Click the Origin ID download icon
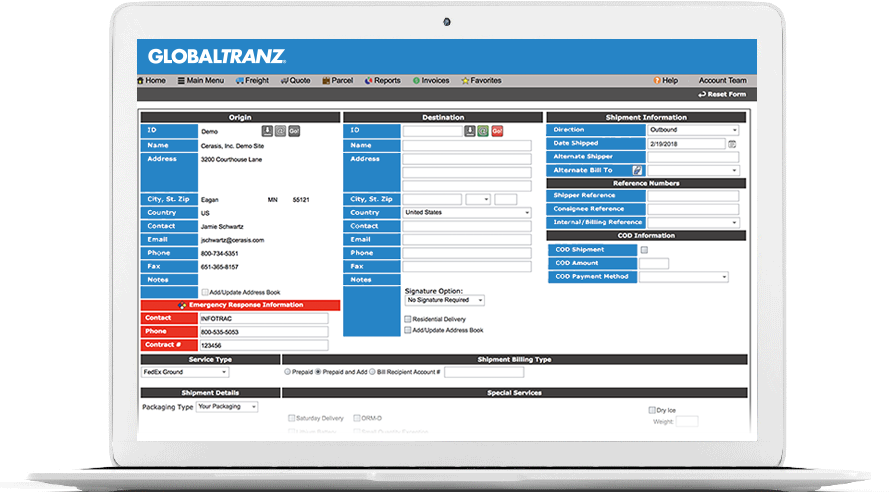 pyautogui.click(x=267, y=131)
